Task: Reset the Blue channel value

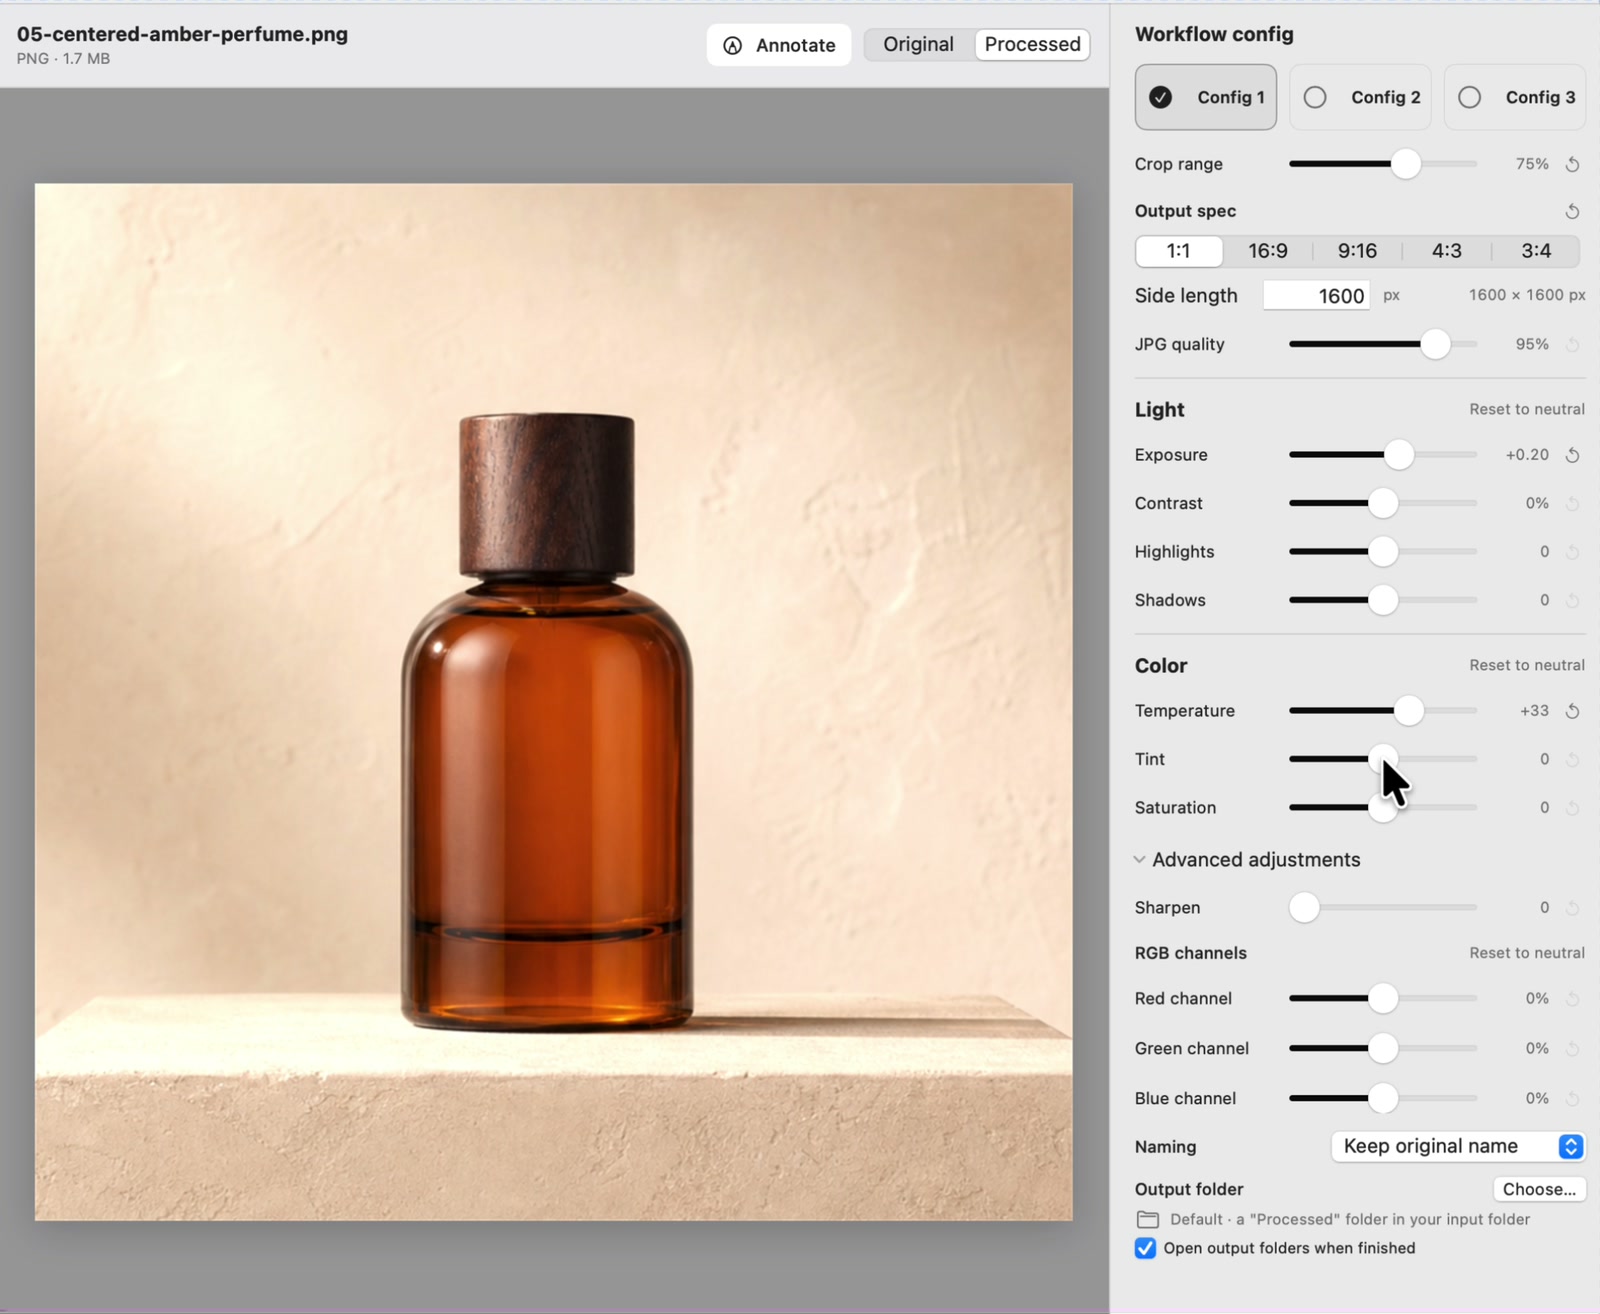Action: (1572, 1098)
